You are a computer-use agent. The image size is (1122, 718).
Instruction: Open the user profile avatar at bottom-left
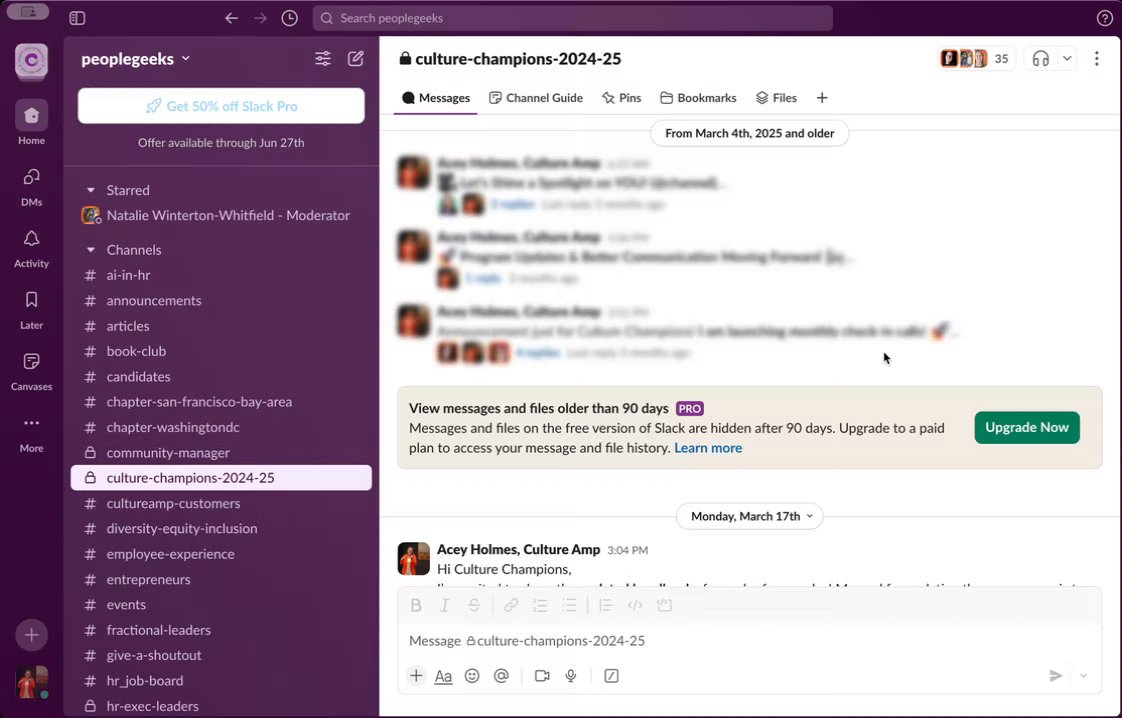click(x=31, y=682)
